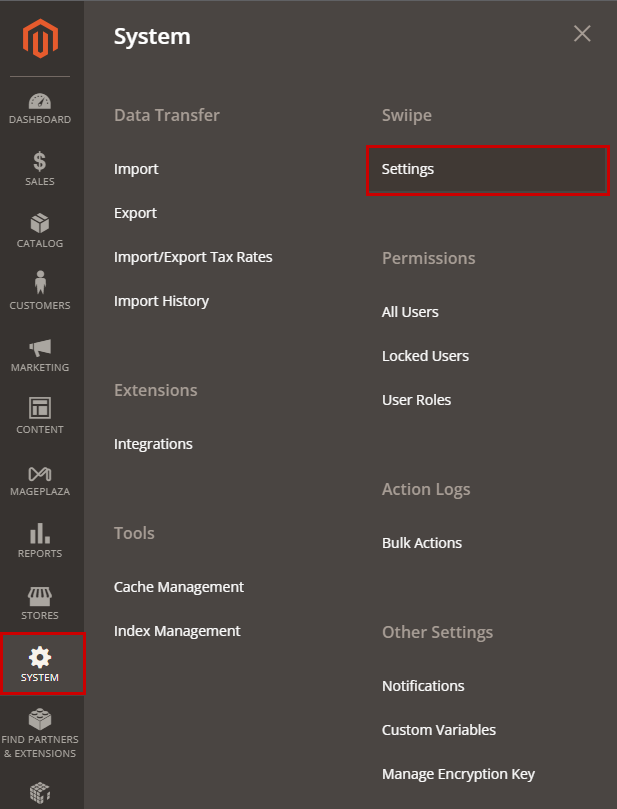Close the System menu panel
Screen dimensions: 617x809
point(582,34)
